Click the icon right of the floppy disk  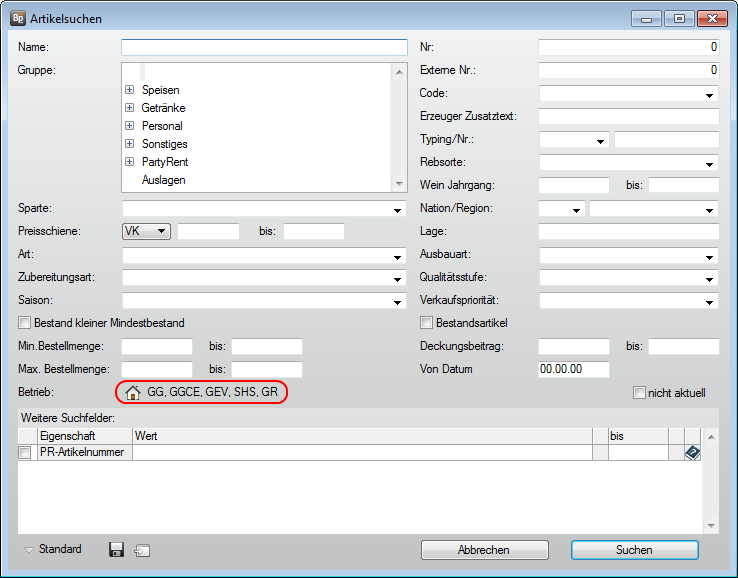tap(141, 550)
